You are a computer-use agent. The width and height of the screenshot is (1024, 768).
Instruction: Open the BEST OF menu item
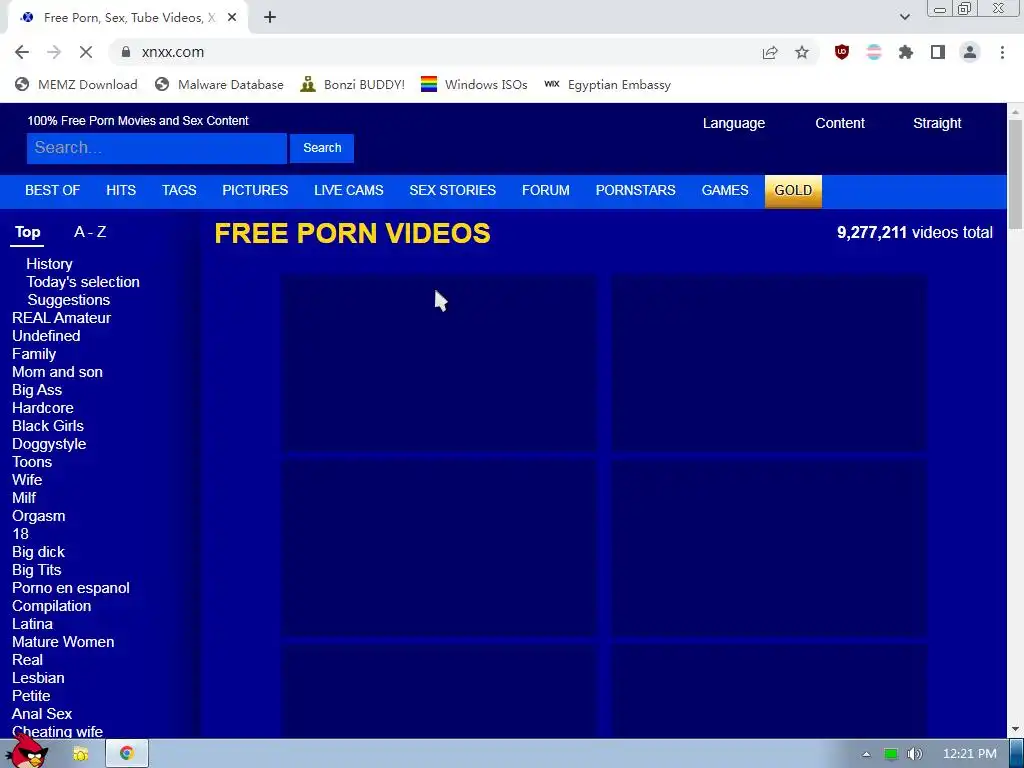click(x=52, y=191)
